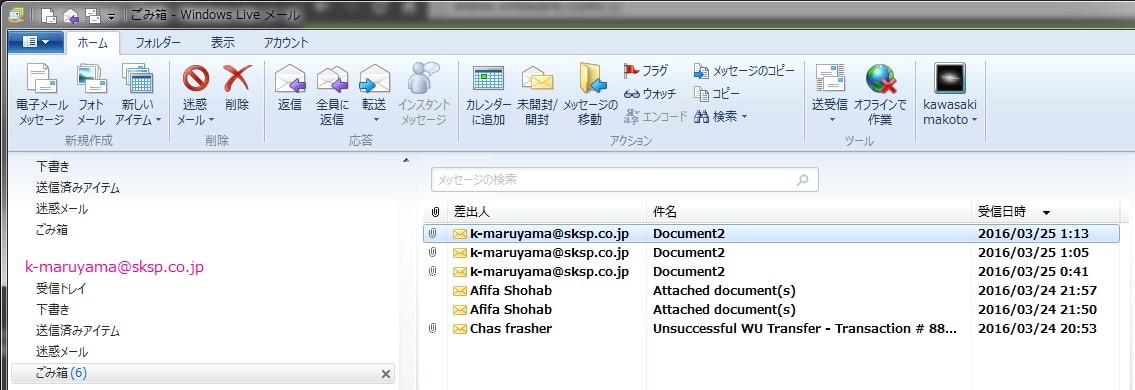Click the X beside ごみ箱 (6)

click(x=386, y=373)
